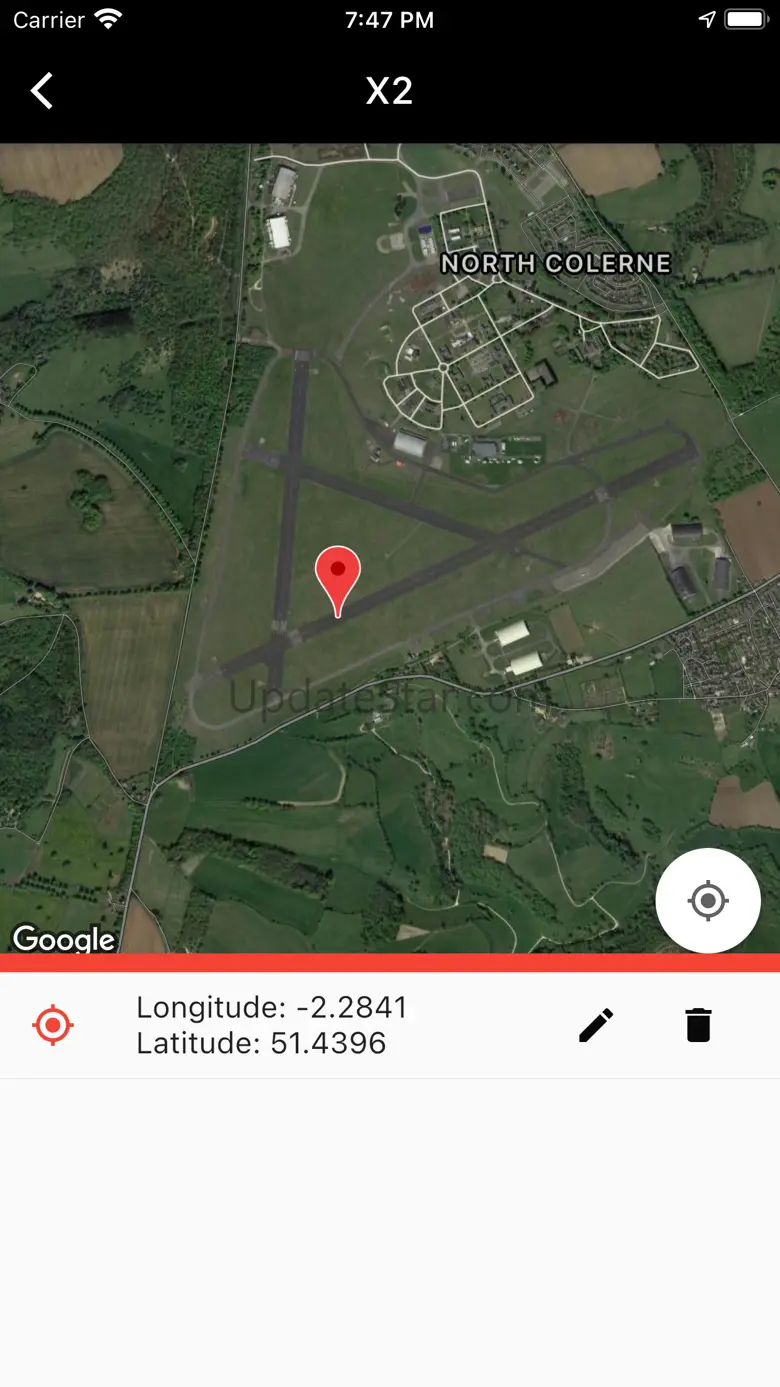Center map with my-location round button

tap(708, 901)
